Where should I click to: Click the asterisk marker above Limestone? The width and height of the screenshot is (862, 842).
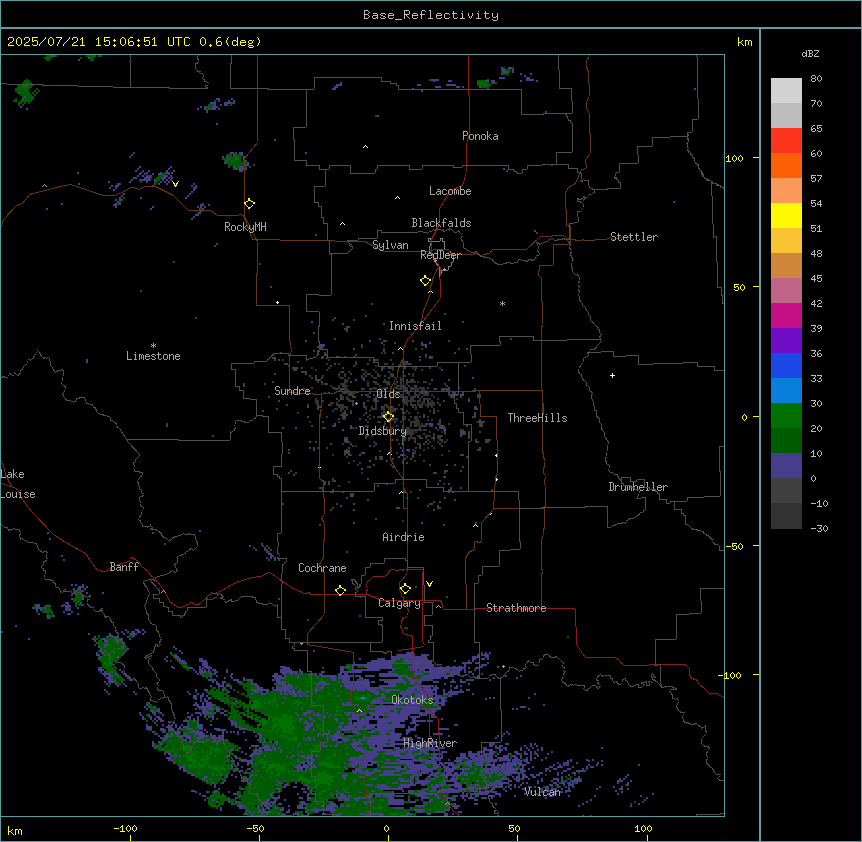pyautogui.click(x=153, y=346)
